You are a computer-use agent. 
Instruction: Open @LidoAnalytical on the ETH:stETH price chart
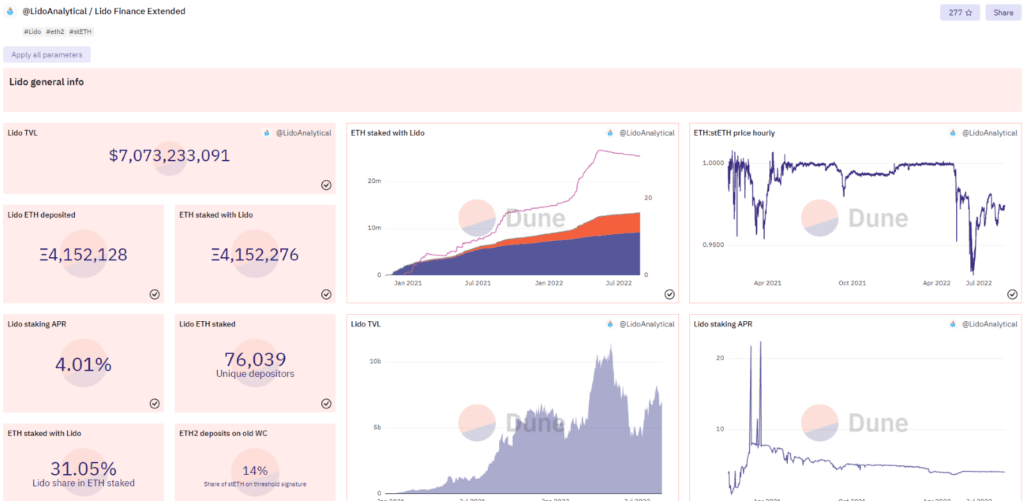click(x=989, y=133)
